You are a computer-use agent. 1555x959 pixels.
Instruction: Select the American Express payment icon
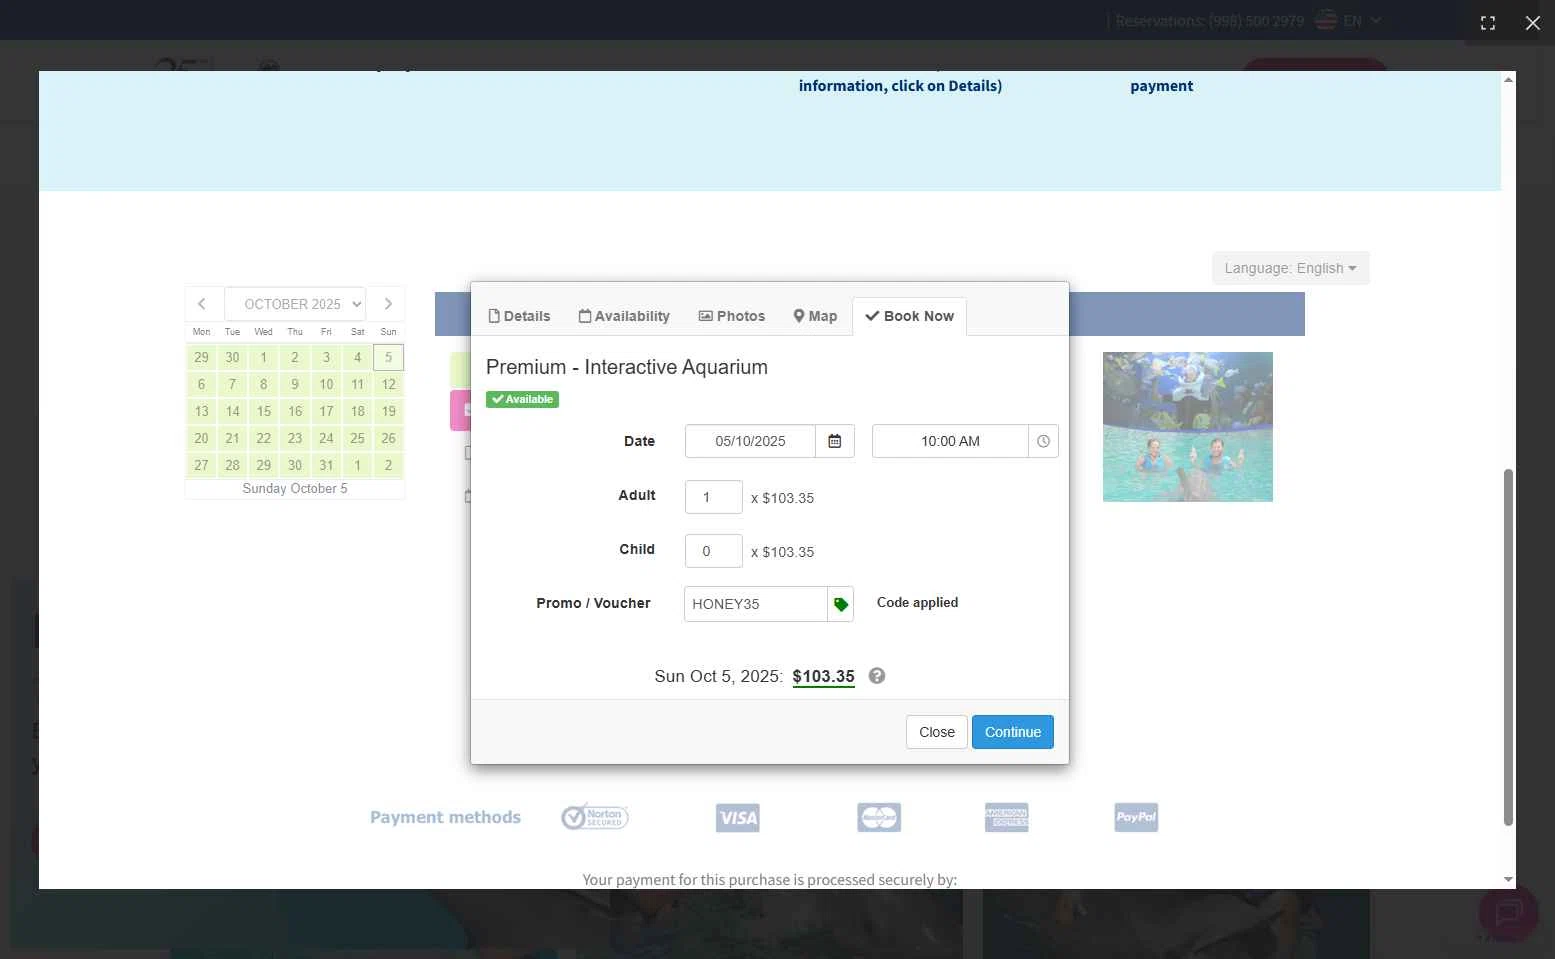[x=1007, y=818]
